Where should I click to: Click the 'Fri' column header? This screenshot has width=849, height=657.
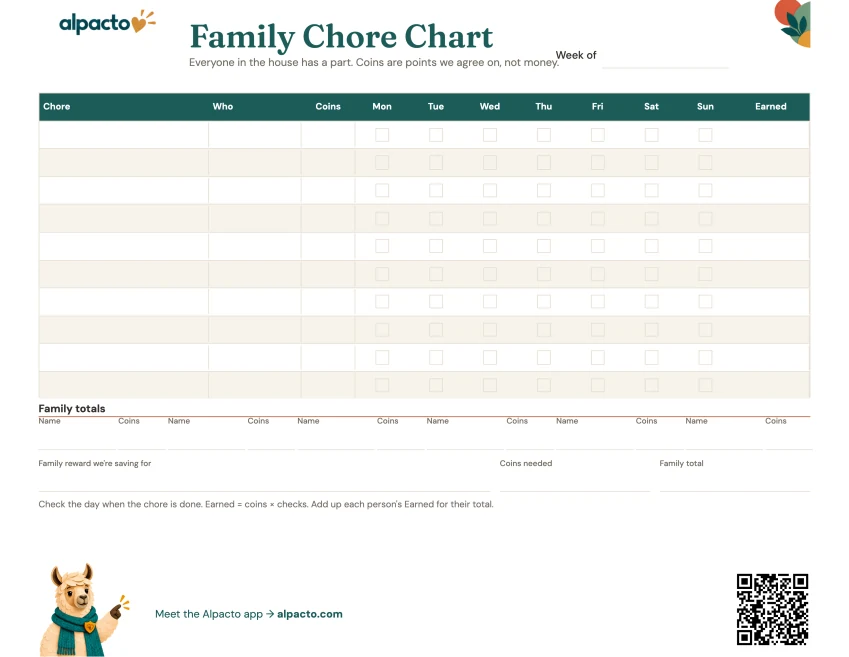coord(597,106)
